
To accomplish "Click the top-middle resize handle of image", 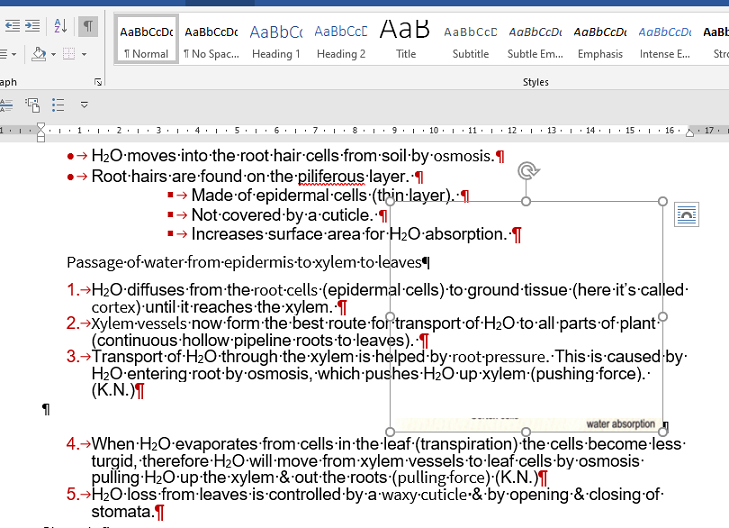I will 526,201.
